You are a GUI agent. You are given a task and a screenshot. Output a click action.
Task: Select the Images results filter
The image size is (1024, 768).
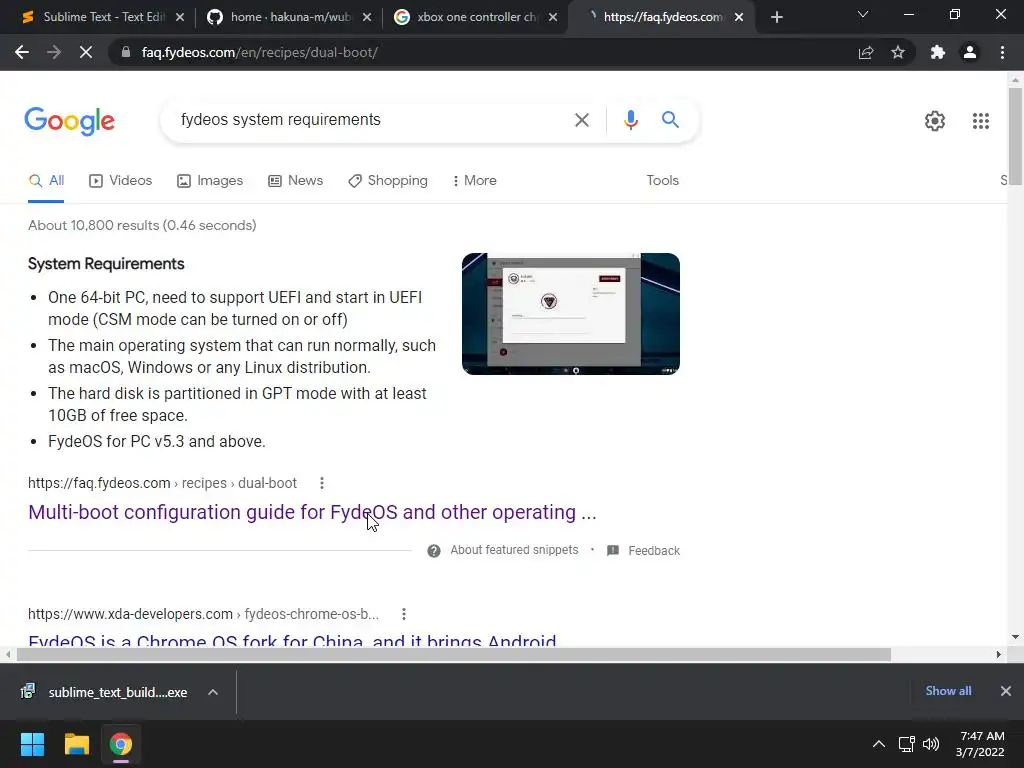(210, 181)
